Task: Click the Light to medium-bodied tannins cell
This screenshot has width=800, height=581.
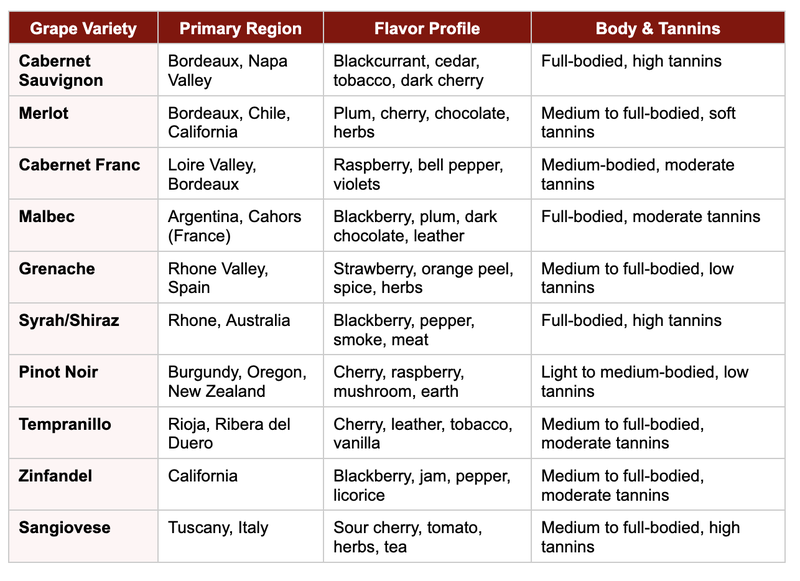Action: [x=644, y=382]
